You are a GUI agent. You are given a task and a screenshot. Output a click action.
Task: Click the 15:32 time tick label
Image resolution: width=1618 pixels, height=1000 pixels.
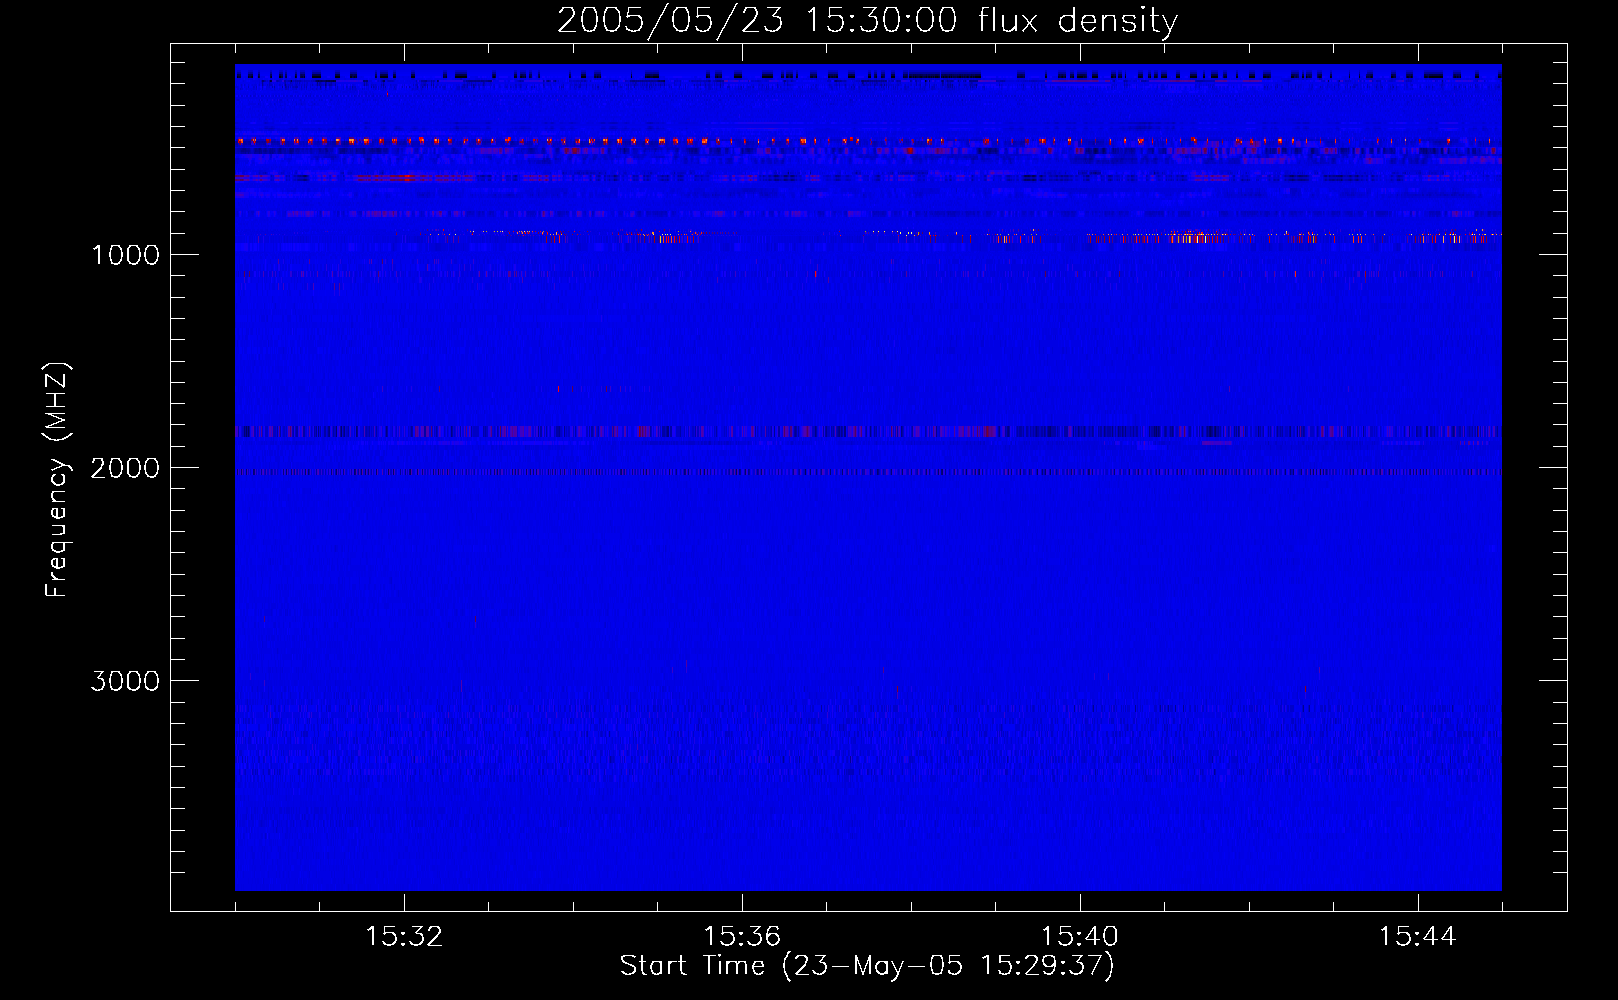tap(404, 937)
